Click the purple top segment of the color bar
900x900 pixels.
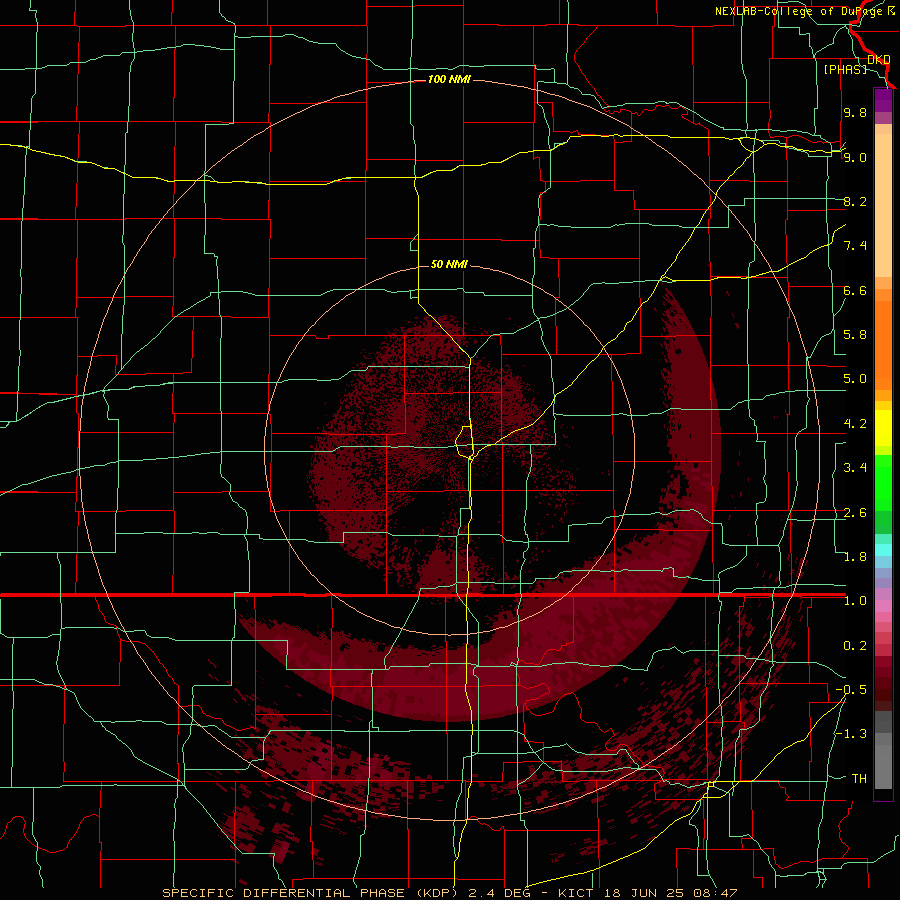[x=883, y=101]
